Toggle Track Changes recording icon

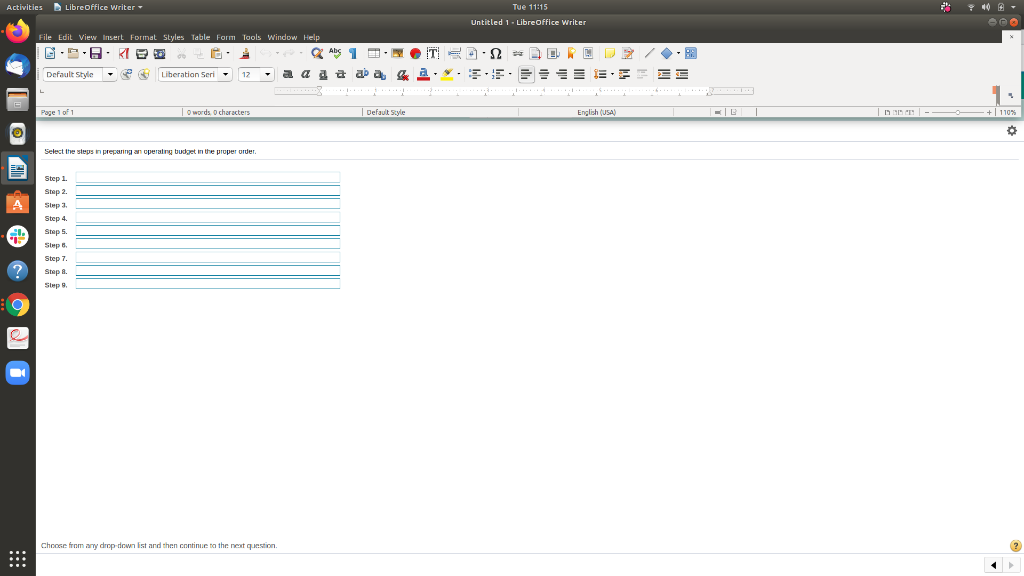[628, 54]
